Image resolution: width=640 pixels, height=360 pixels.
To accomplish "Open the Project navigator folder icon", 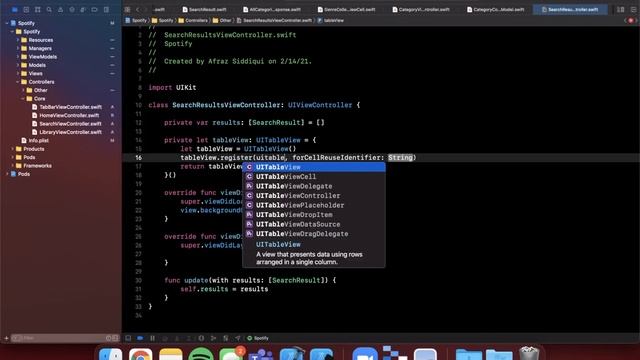I will (x=15, y=9).
